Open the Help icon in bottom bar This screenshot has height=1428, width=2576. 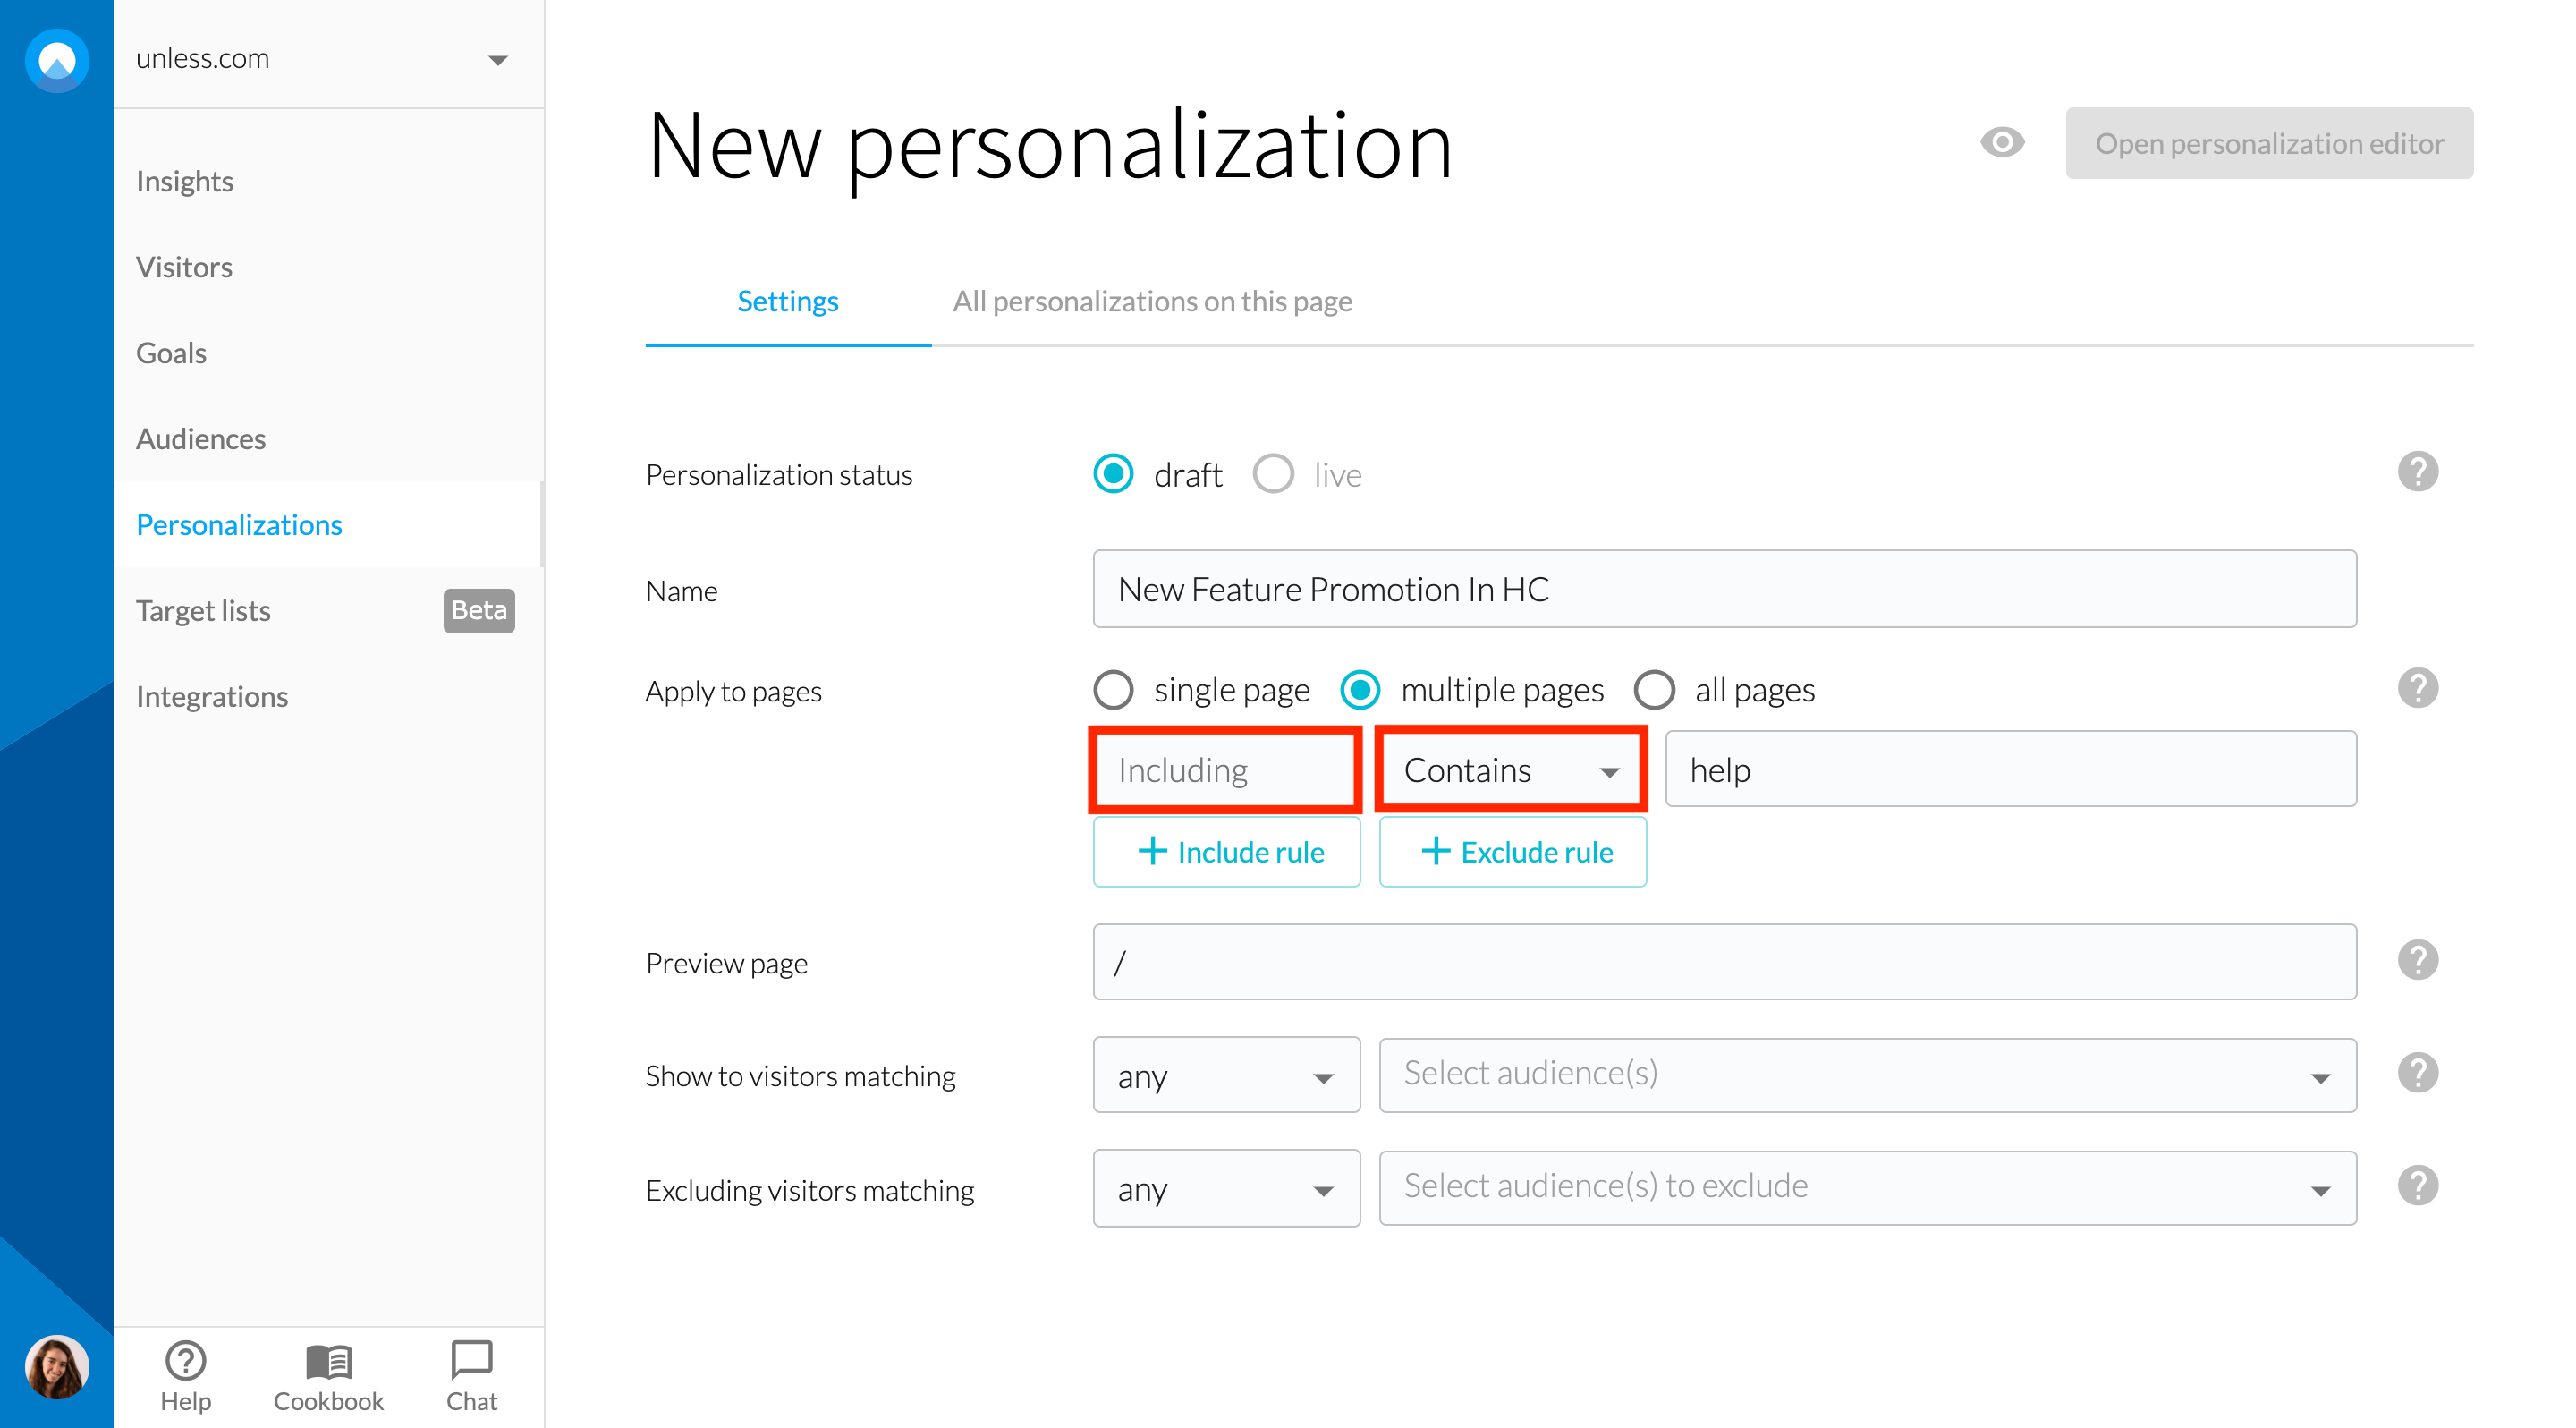coord(185,1361)
